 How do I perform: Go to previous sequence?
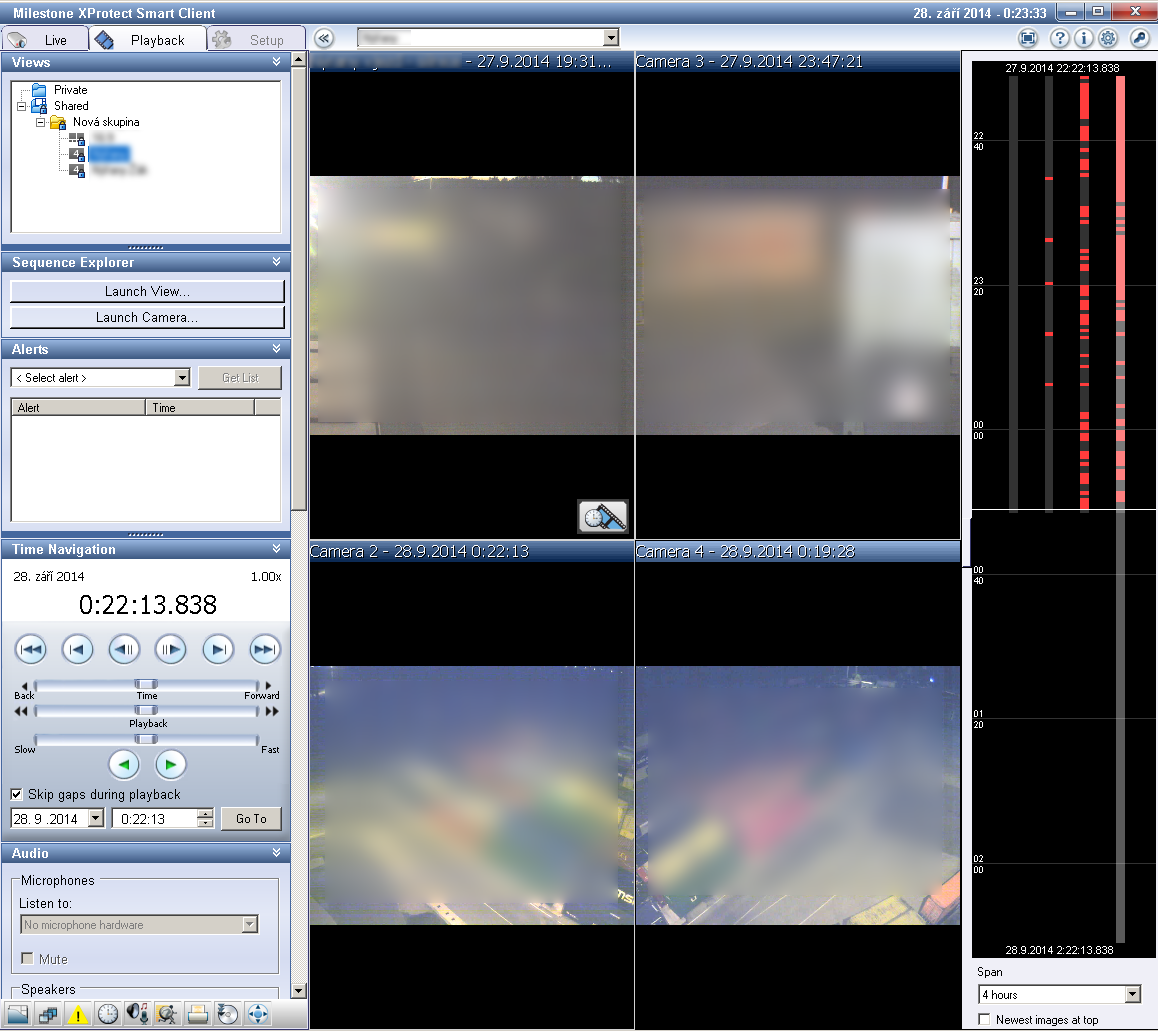pyautogui.click(x=77, y=650)
